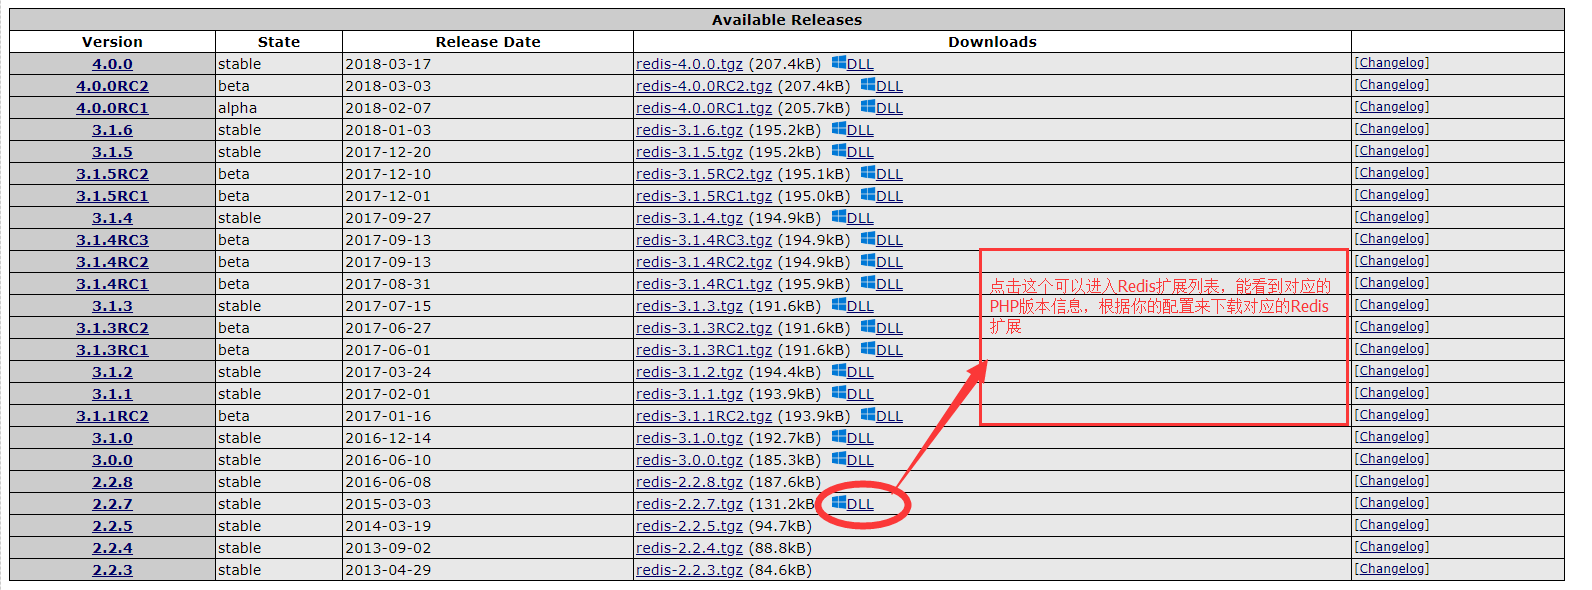Image resolution: width=1592 pixels, height=590 pixels.
Task: Download redis-3.1.6.tgz package
Action: pos(689,130)
